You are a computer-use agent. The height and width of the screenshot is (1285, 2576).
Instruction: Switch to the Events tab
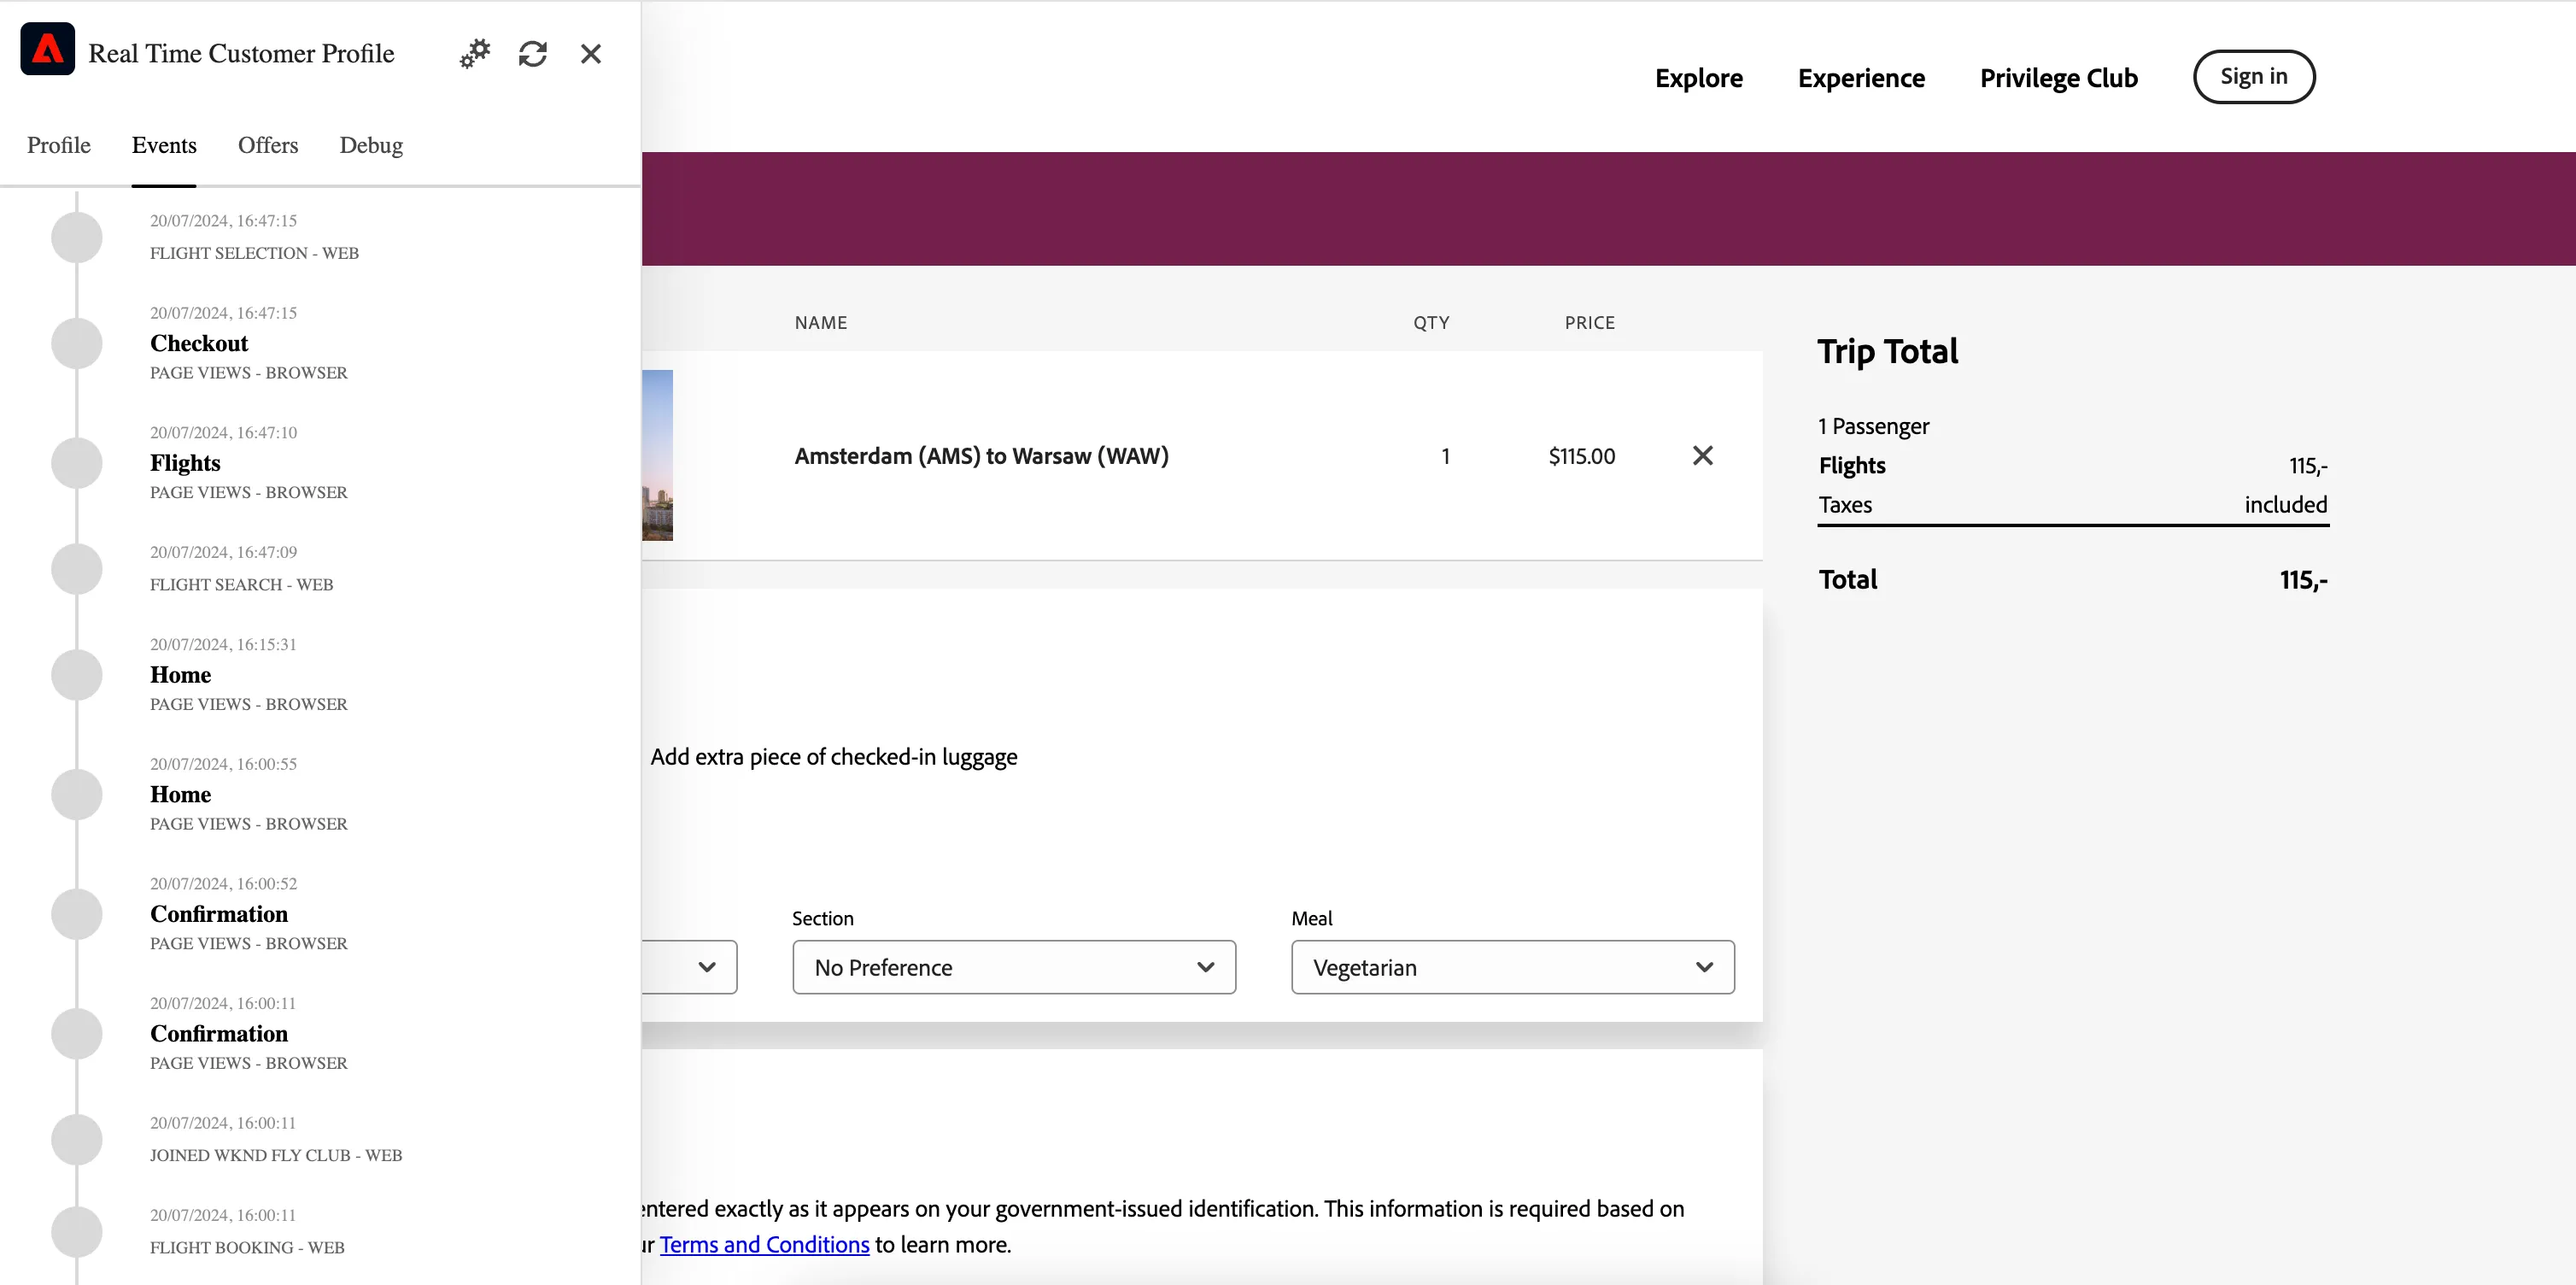(x=164, y=145)
